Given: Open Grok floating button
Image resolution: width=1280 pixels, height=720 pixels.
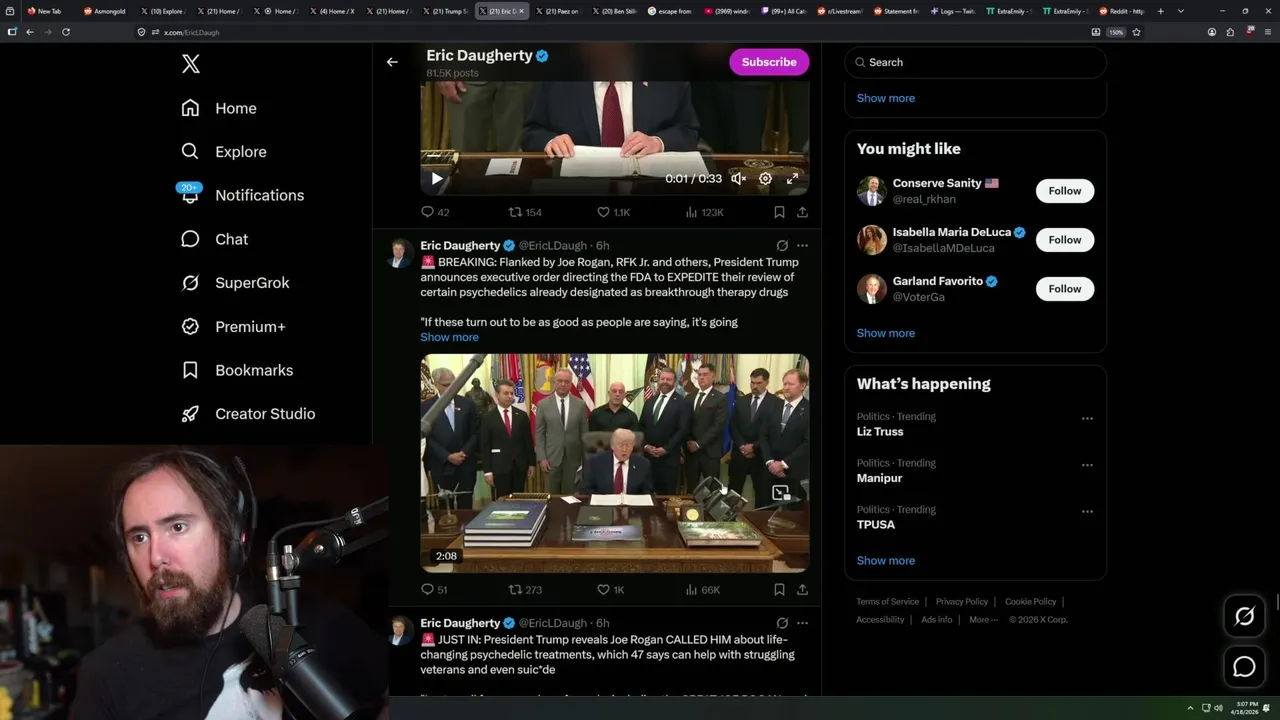Looking at the screenshot, I should [x=1245, y=617].
